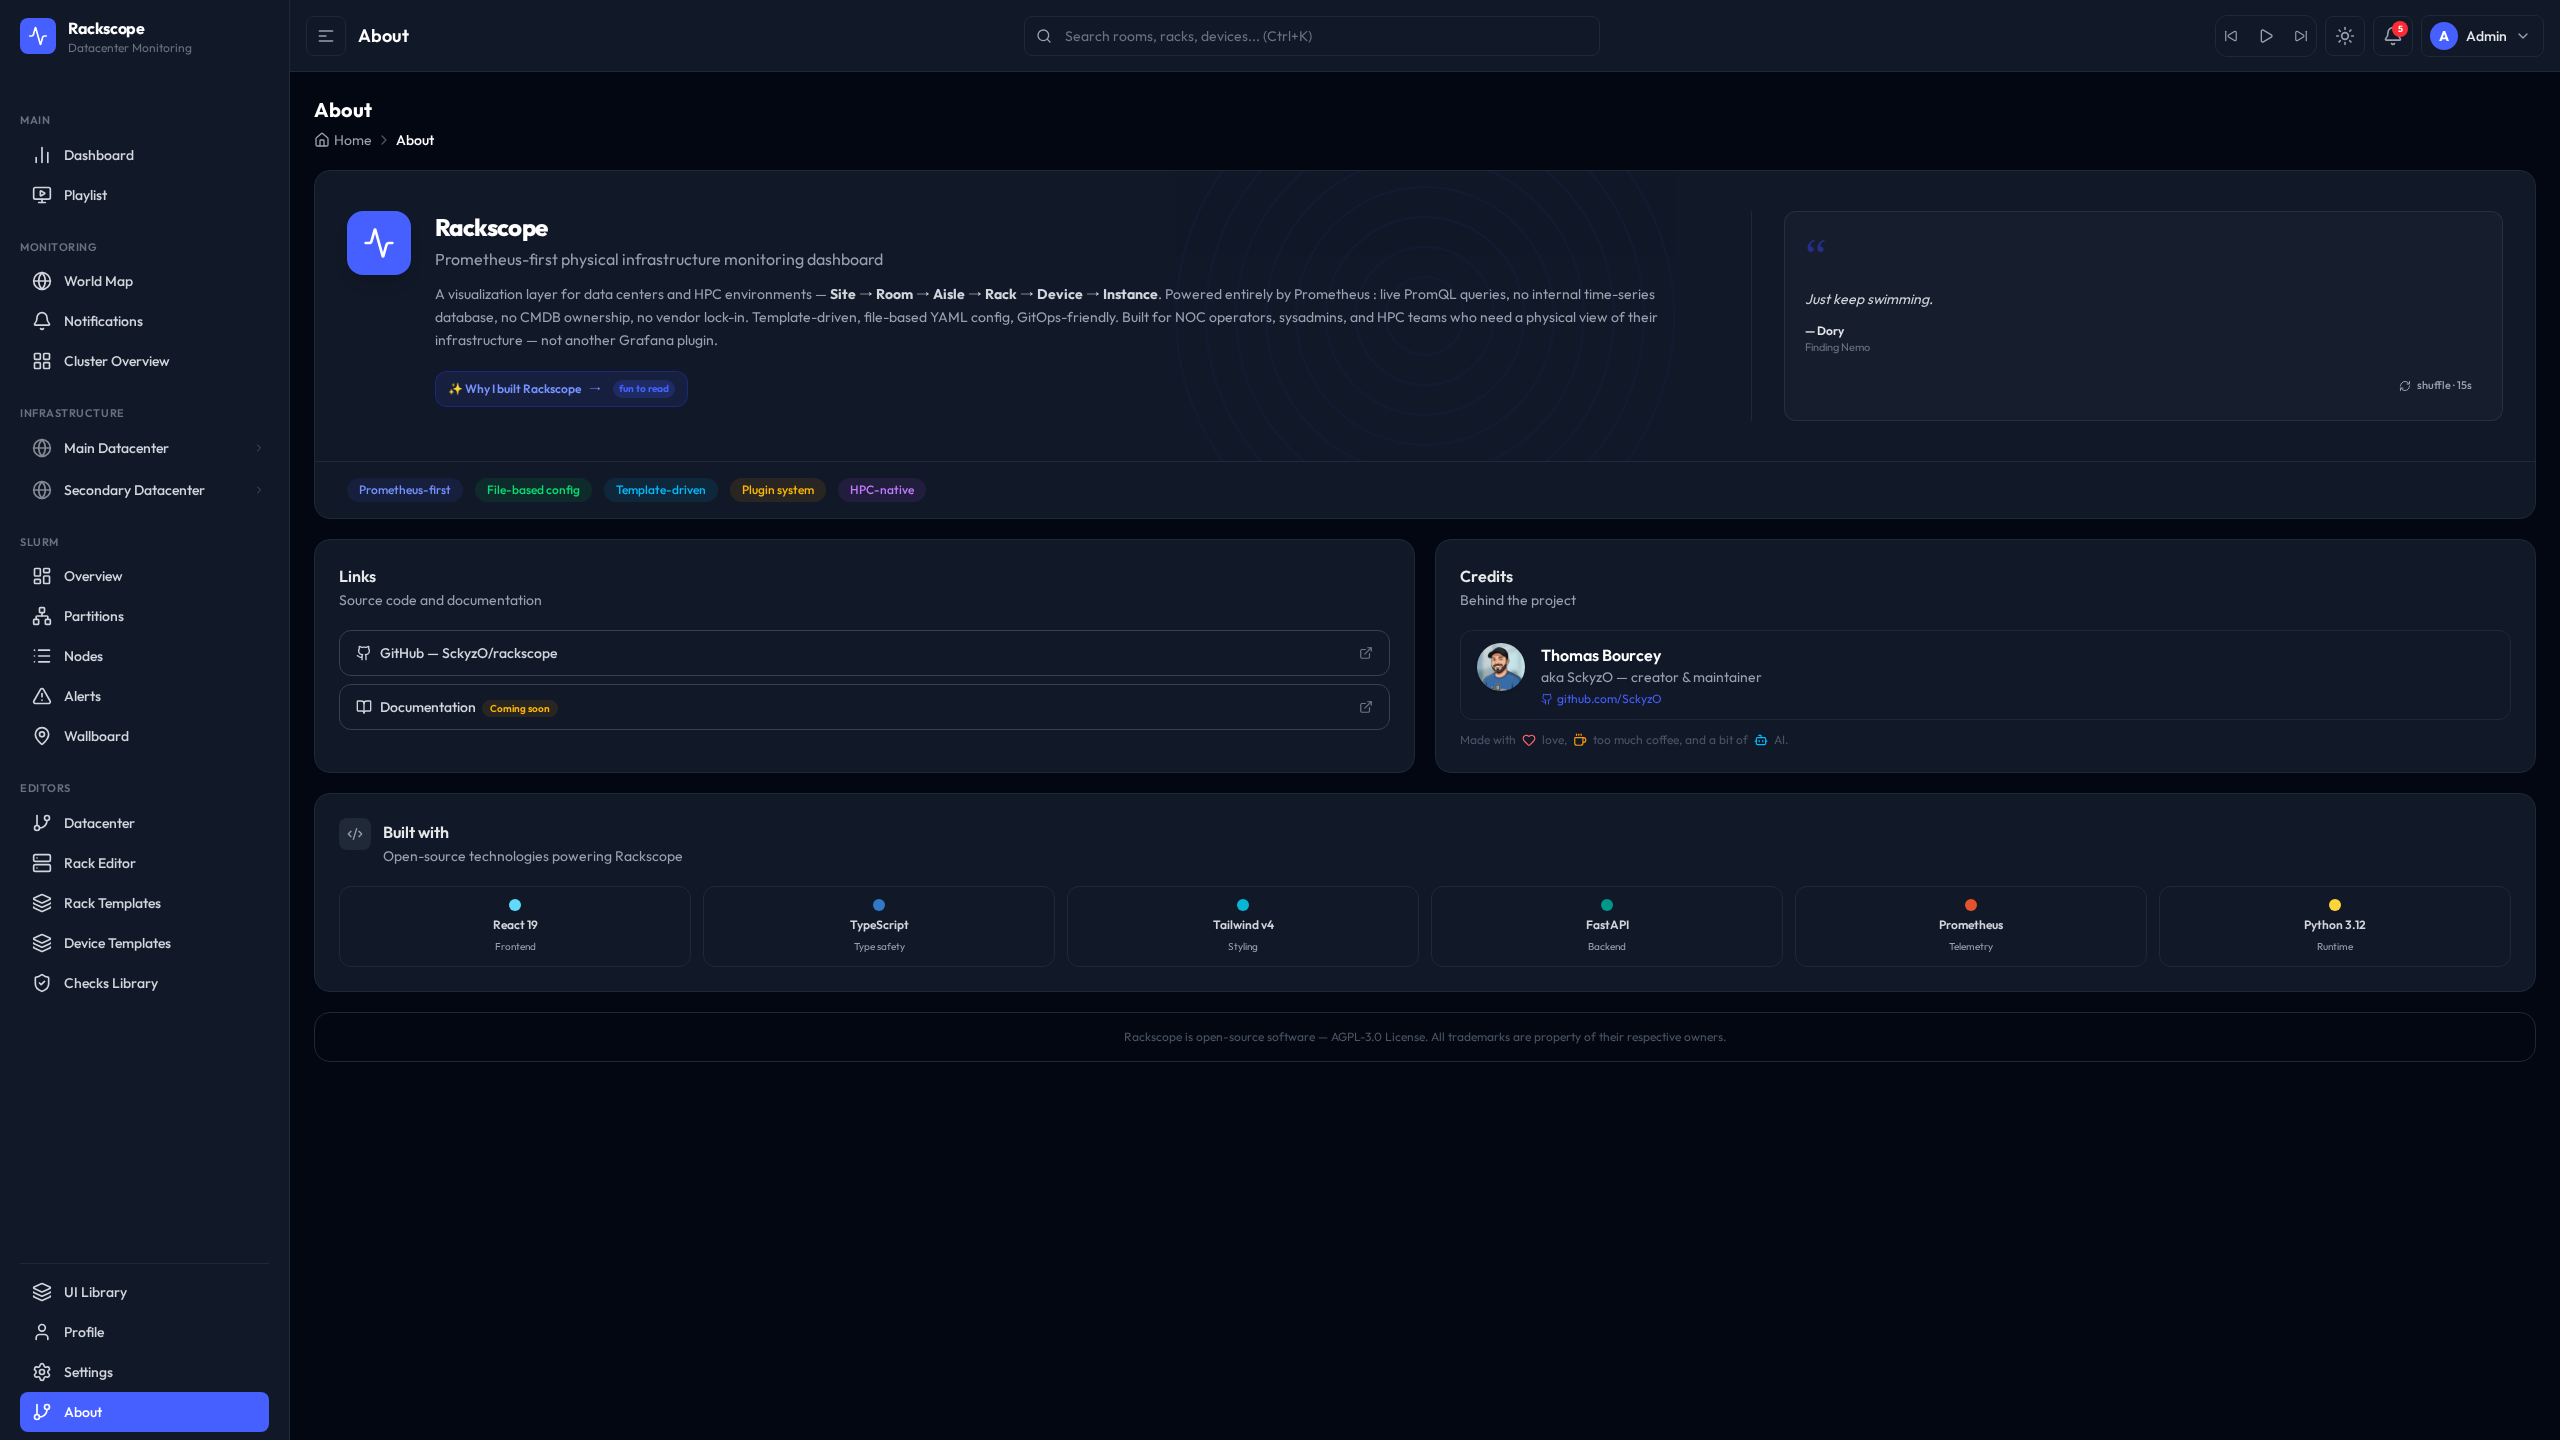
Task: Toggle light theme with the sun icon
Action: point(2345,36)
